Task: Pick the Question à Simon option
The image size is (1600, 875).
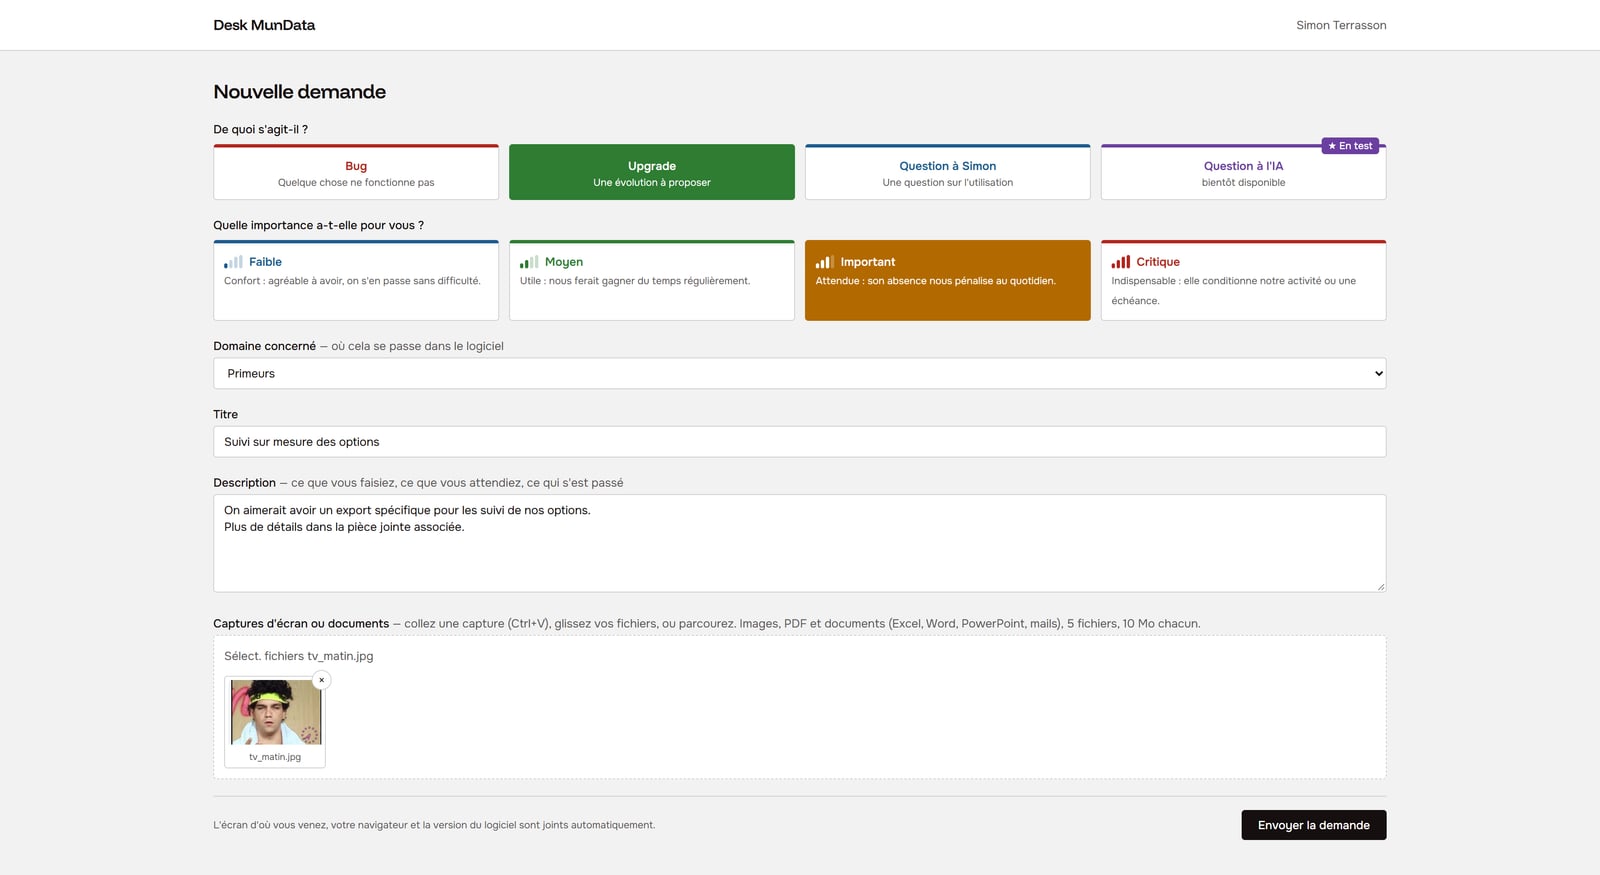Action: tap(948, 172)
